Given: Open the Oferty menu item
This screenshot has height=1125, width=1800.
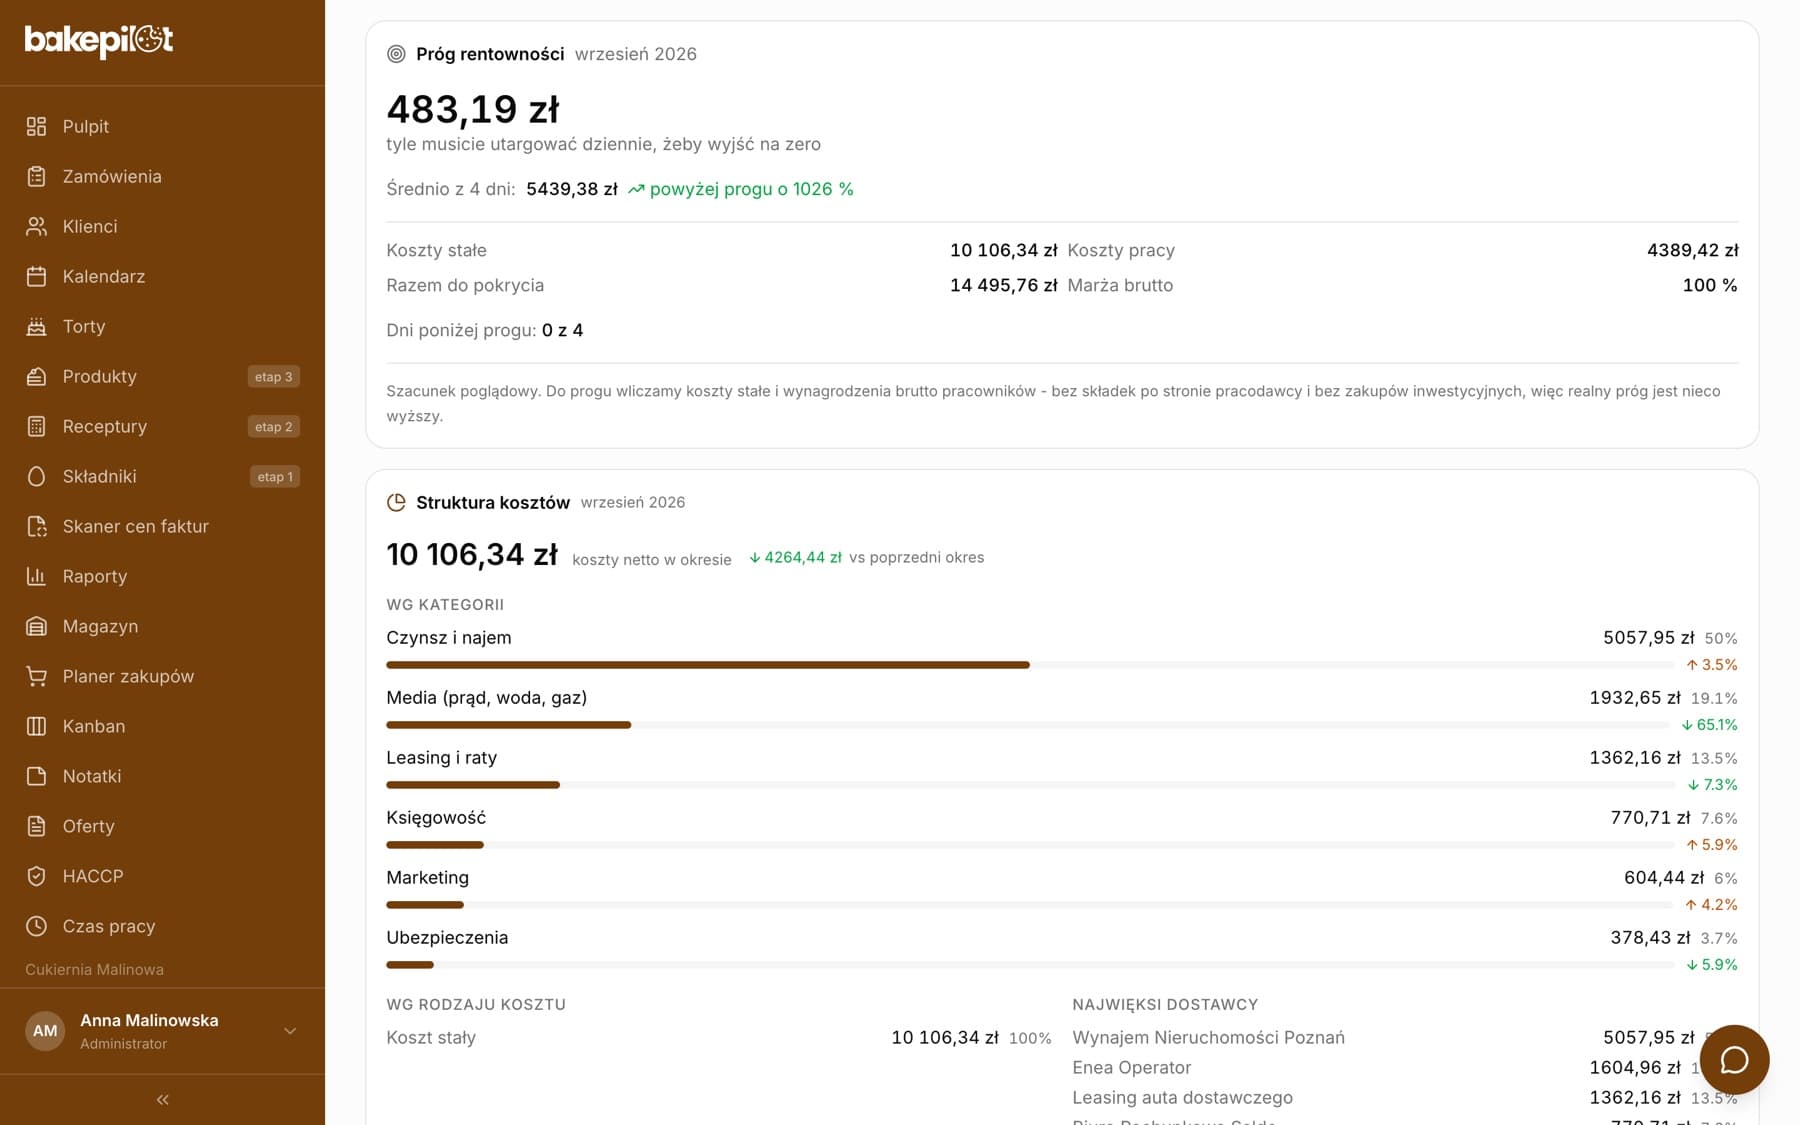Looking at the screenshot, I should [x=162, y=826].
